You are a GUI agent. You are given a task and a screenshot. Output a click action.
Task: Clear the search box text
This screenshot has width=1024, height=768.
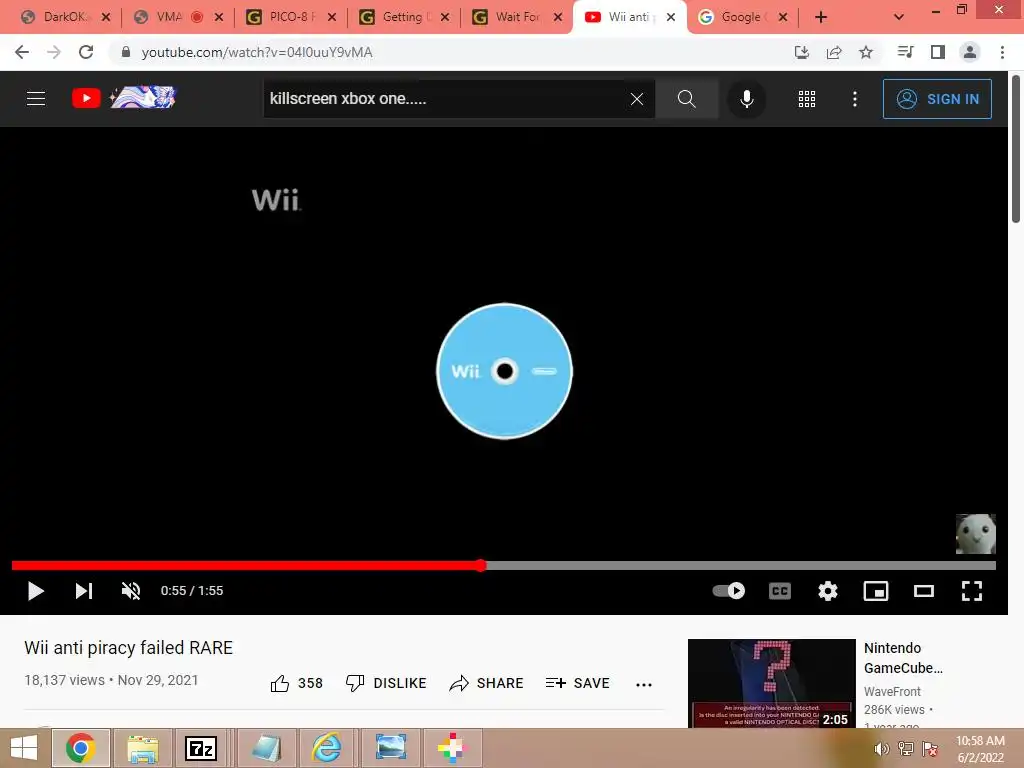pos(637,99)
